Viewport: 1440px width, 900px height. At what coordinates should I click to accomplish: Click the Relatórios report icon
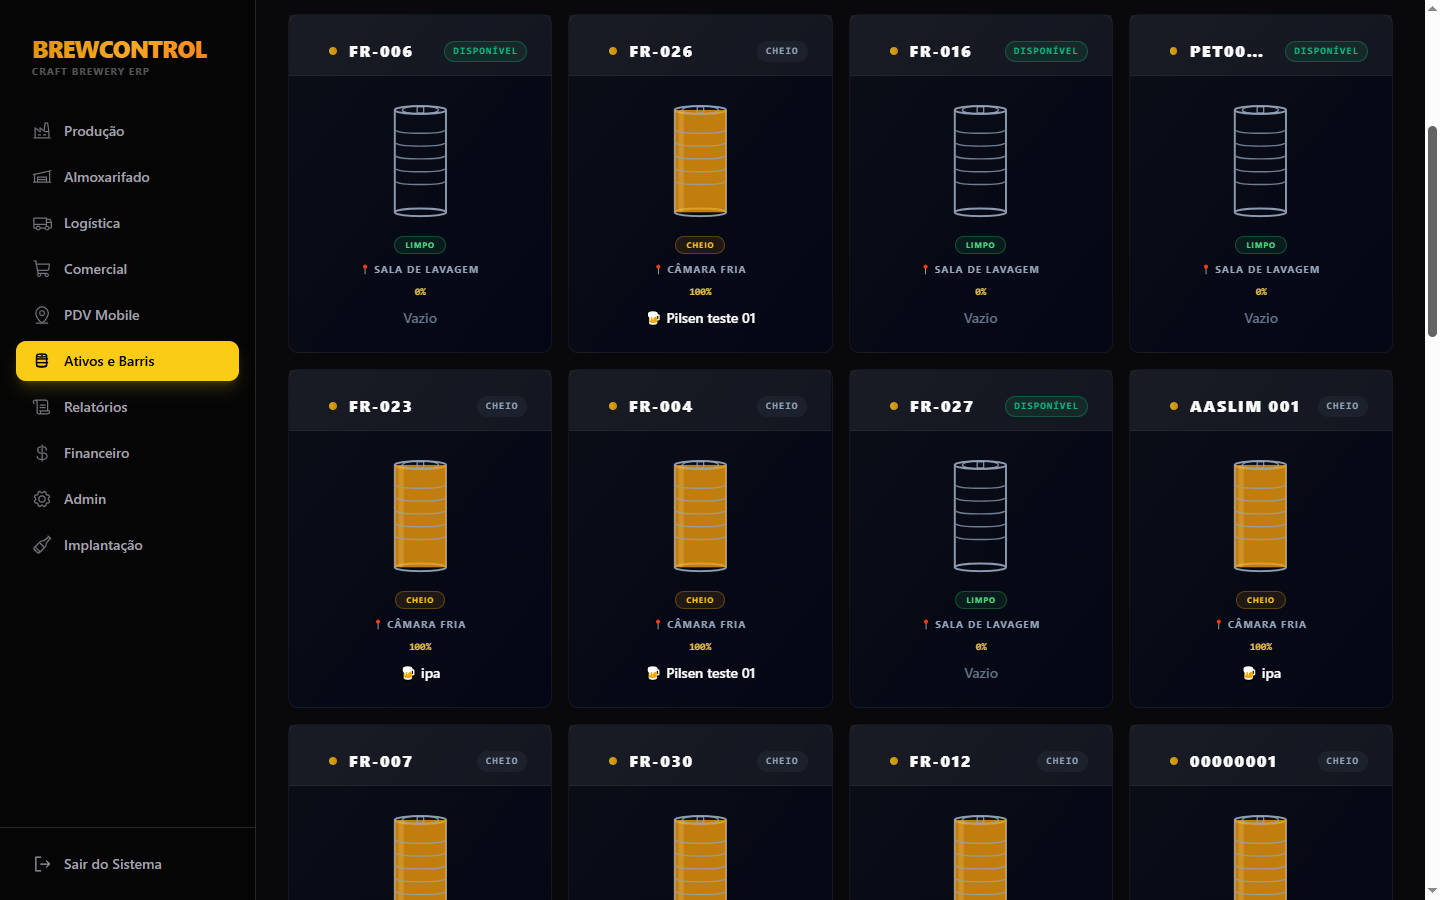pyautogui.click(x=42, y=407)
